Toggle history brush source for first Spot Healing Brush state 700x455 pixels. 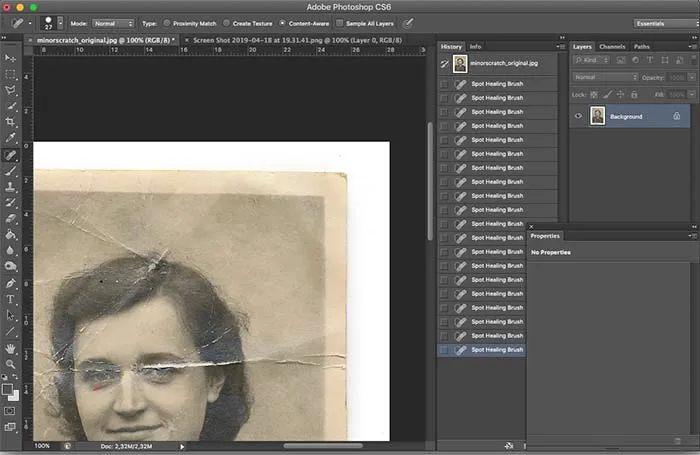click(x=444, y=84)
